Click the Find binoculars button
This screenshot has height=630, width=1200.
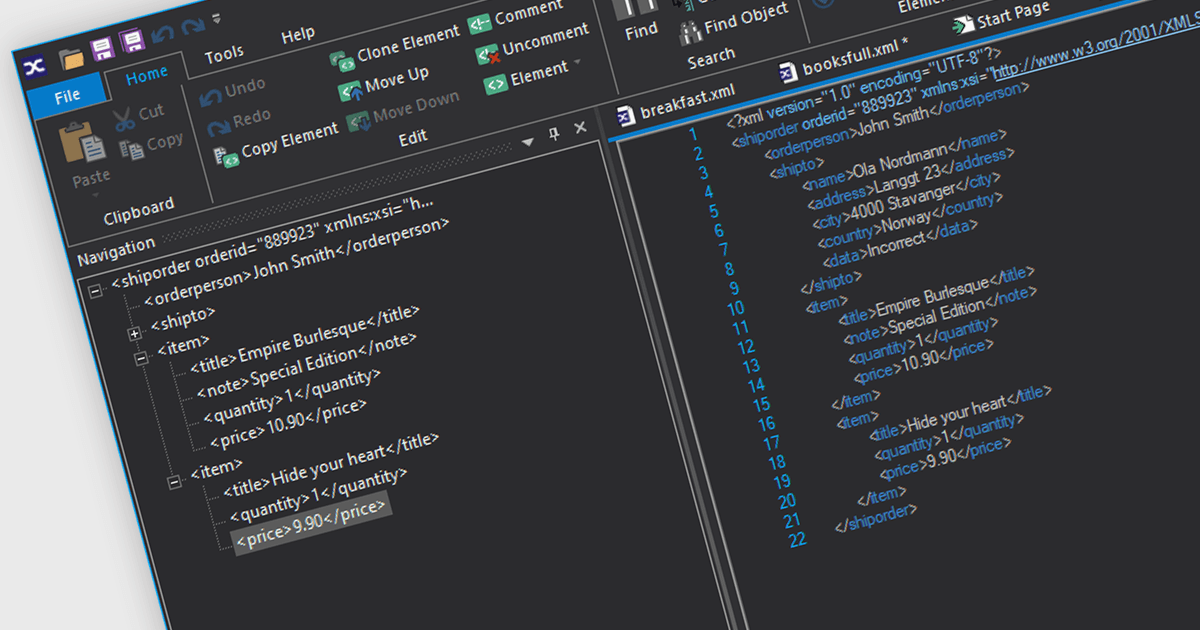(x=639, y=17)
